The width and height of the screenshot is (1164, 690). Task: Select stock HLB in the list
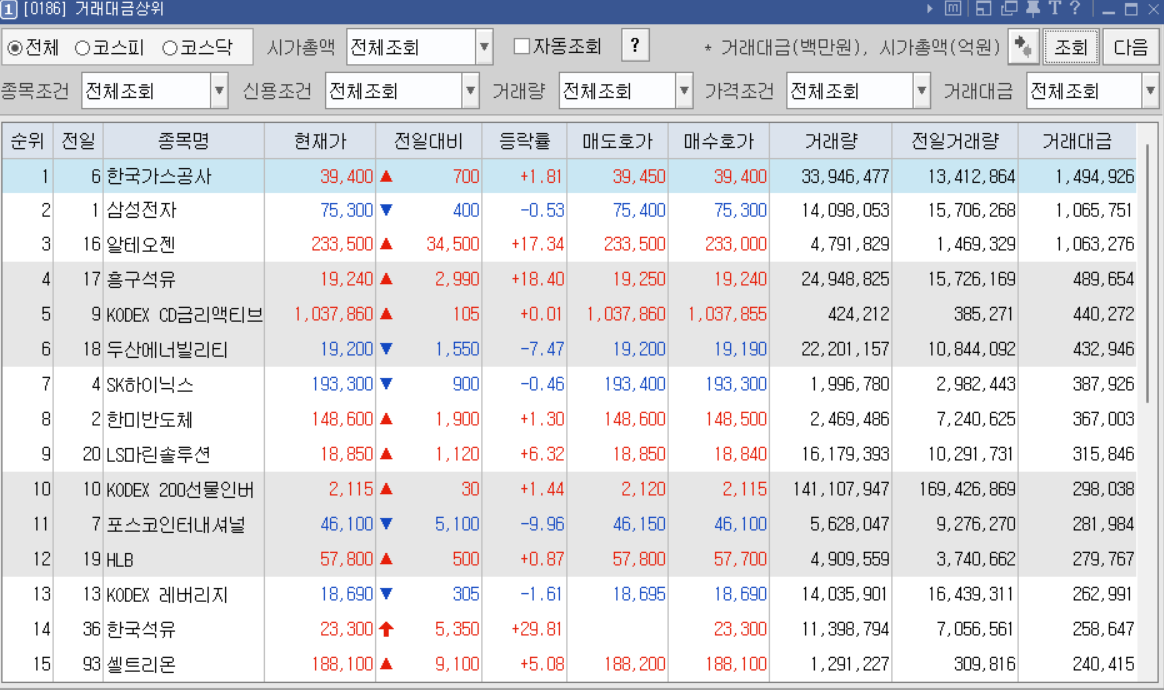pyautogui.click(x=120, y=559)
